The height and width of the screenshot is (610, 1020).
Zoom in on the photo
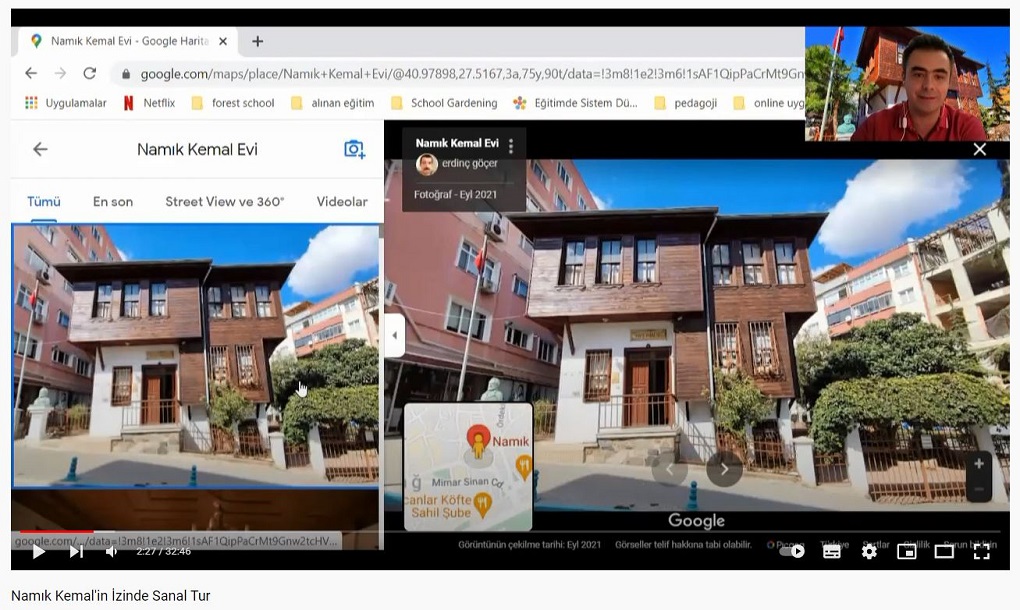pyautogui.click(x=979, y=464)
